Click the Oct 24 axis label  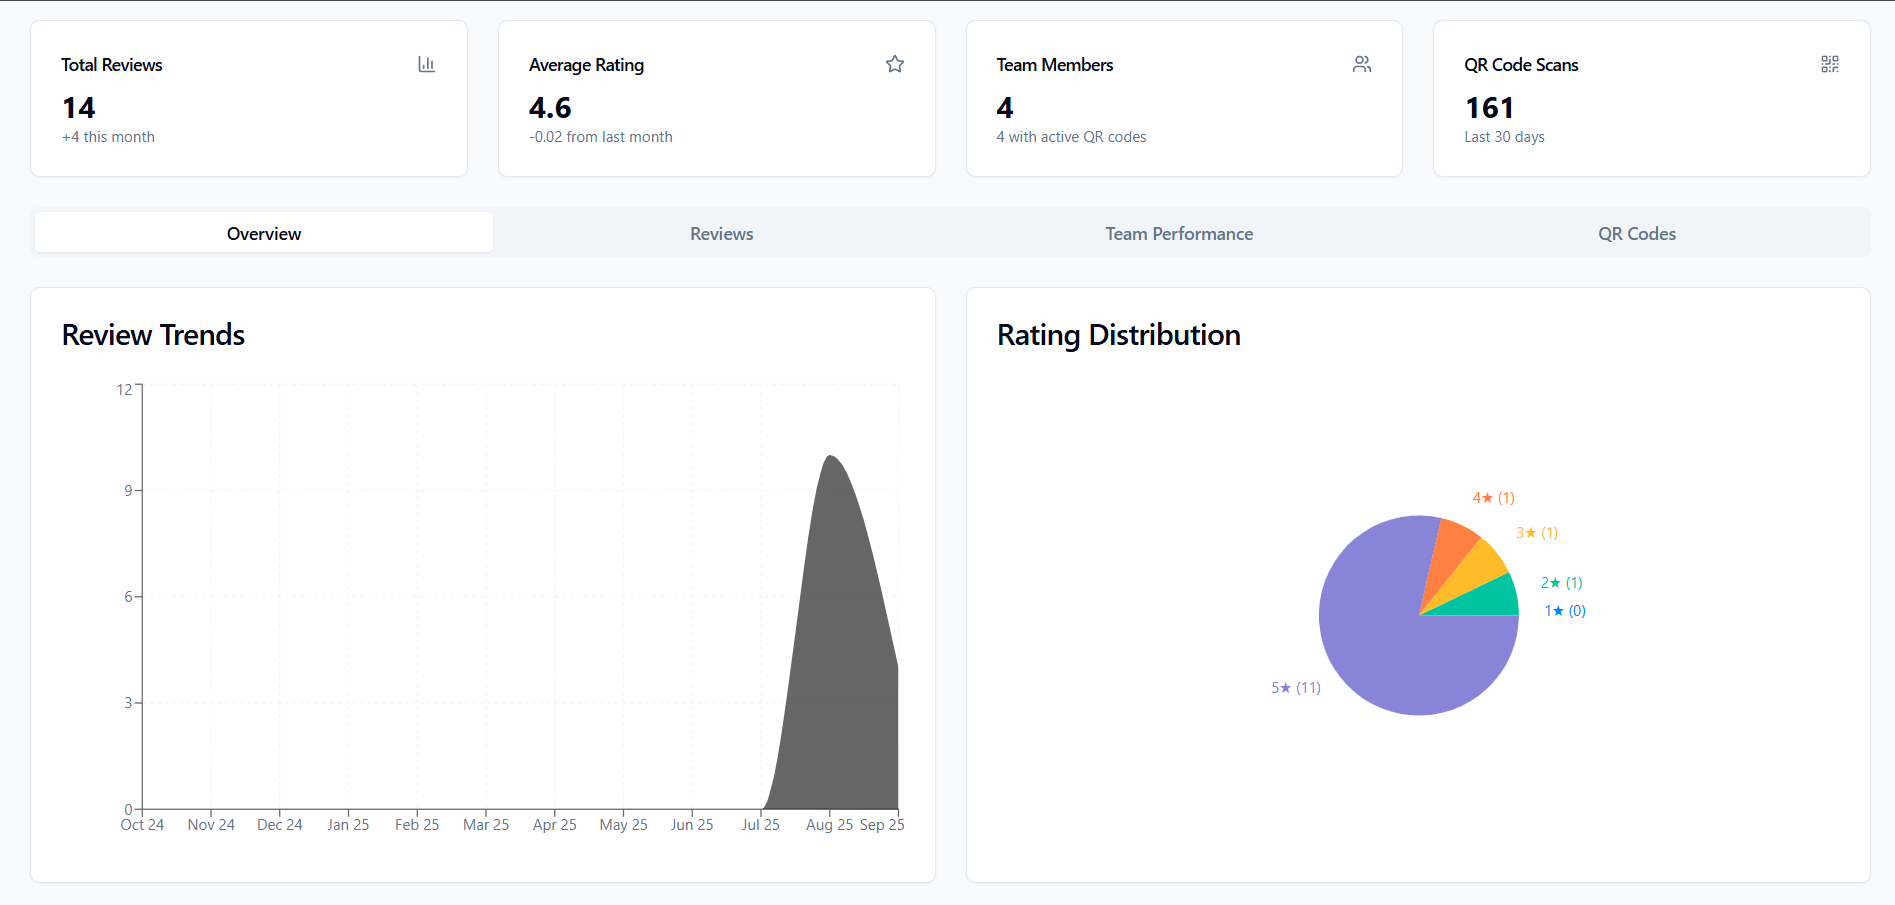pyautogui.click(x=142, y=824)
